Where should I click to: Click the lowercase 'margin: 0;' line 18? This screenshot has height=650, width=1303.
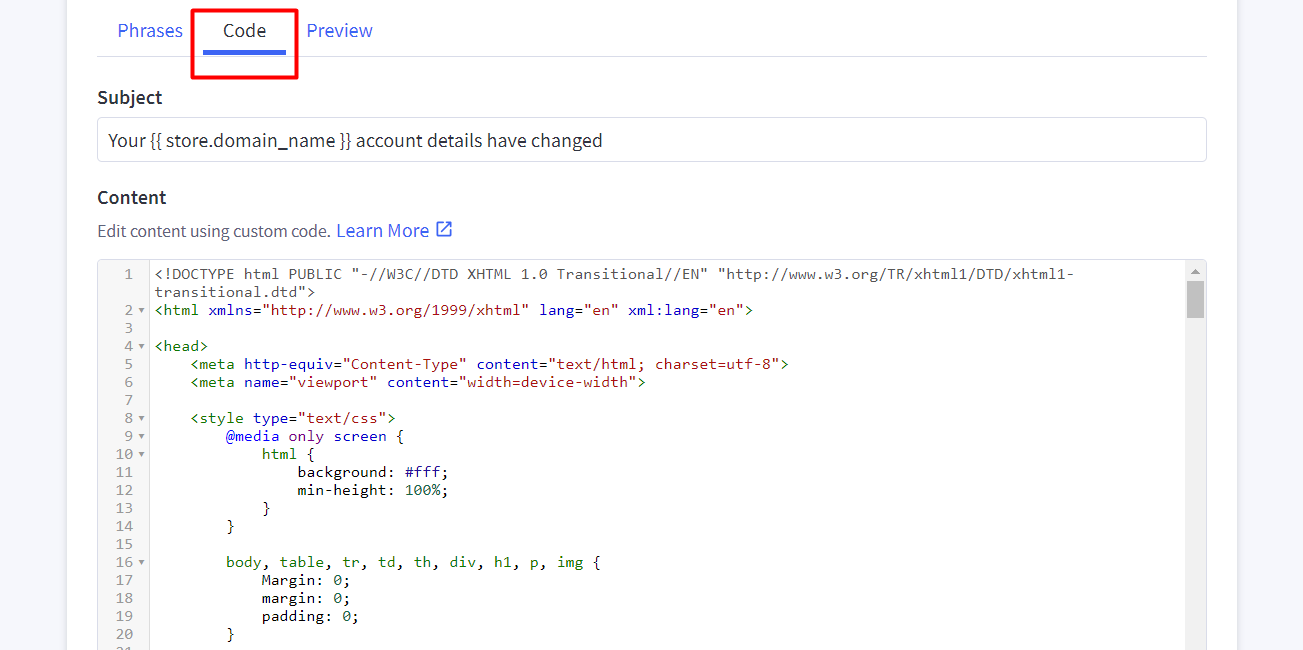(x=306, y=598)
